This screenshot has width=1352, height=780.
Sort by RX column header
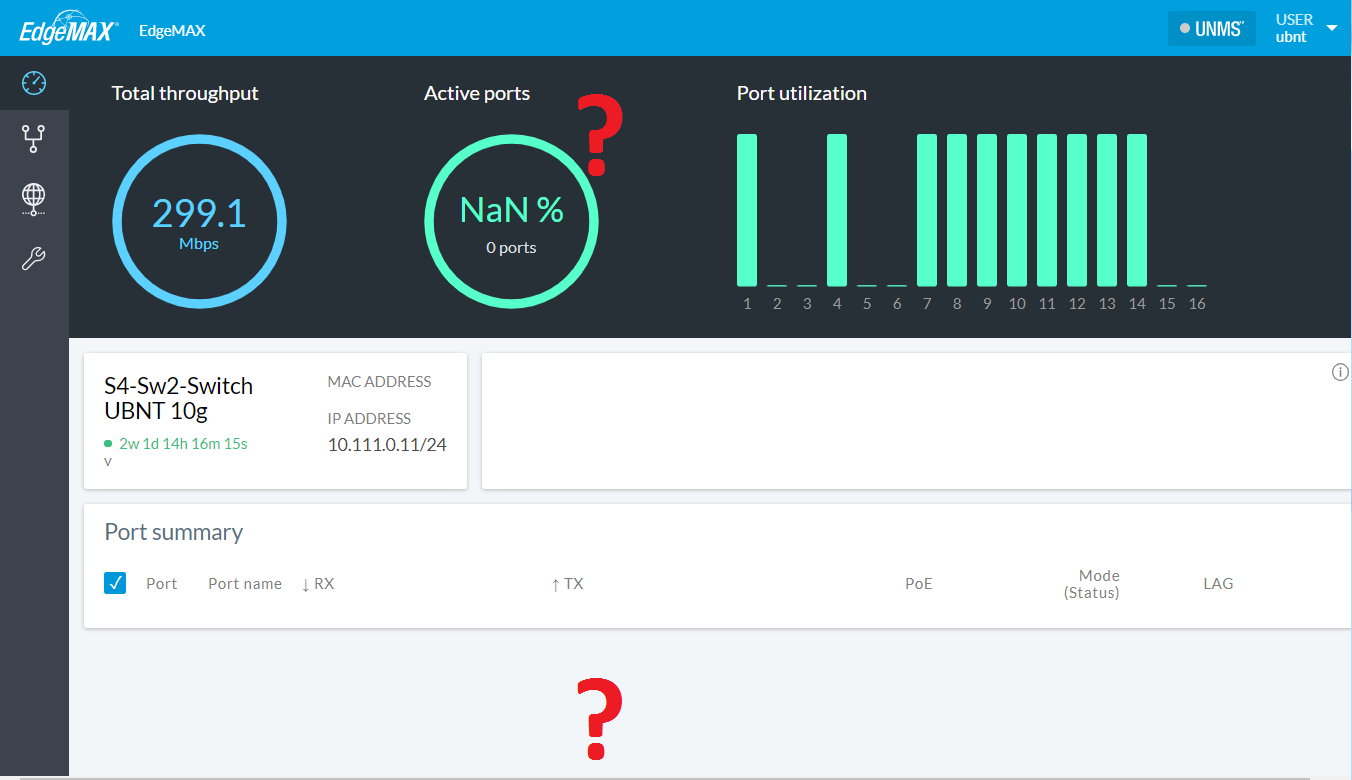(x=318, y=584)
